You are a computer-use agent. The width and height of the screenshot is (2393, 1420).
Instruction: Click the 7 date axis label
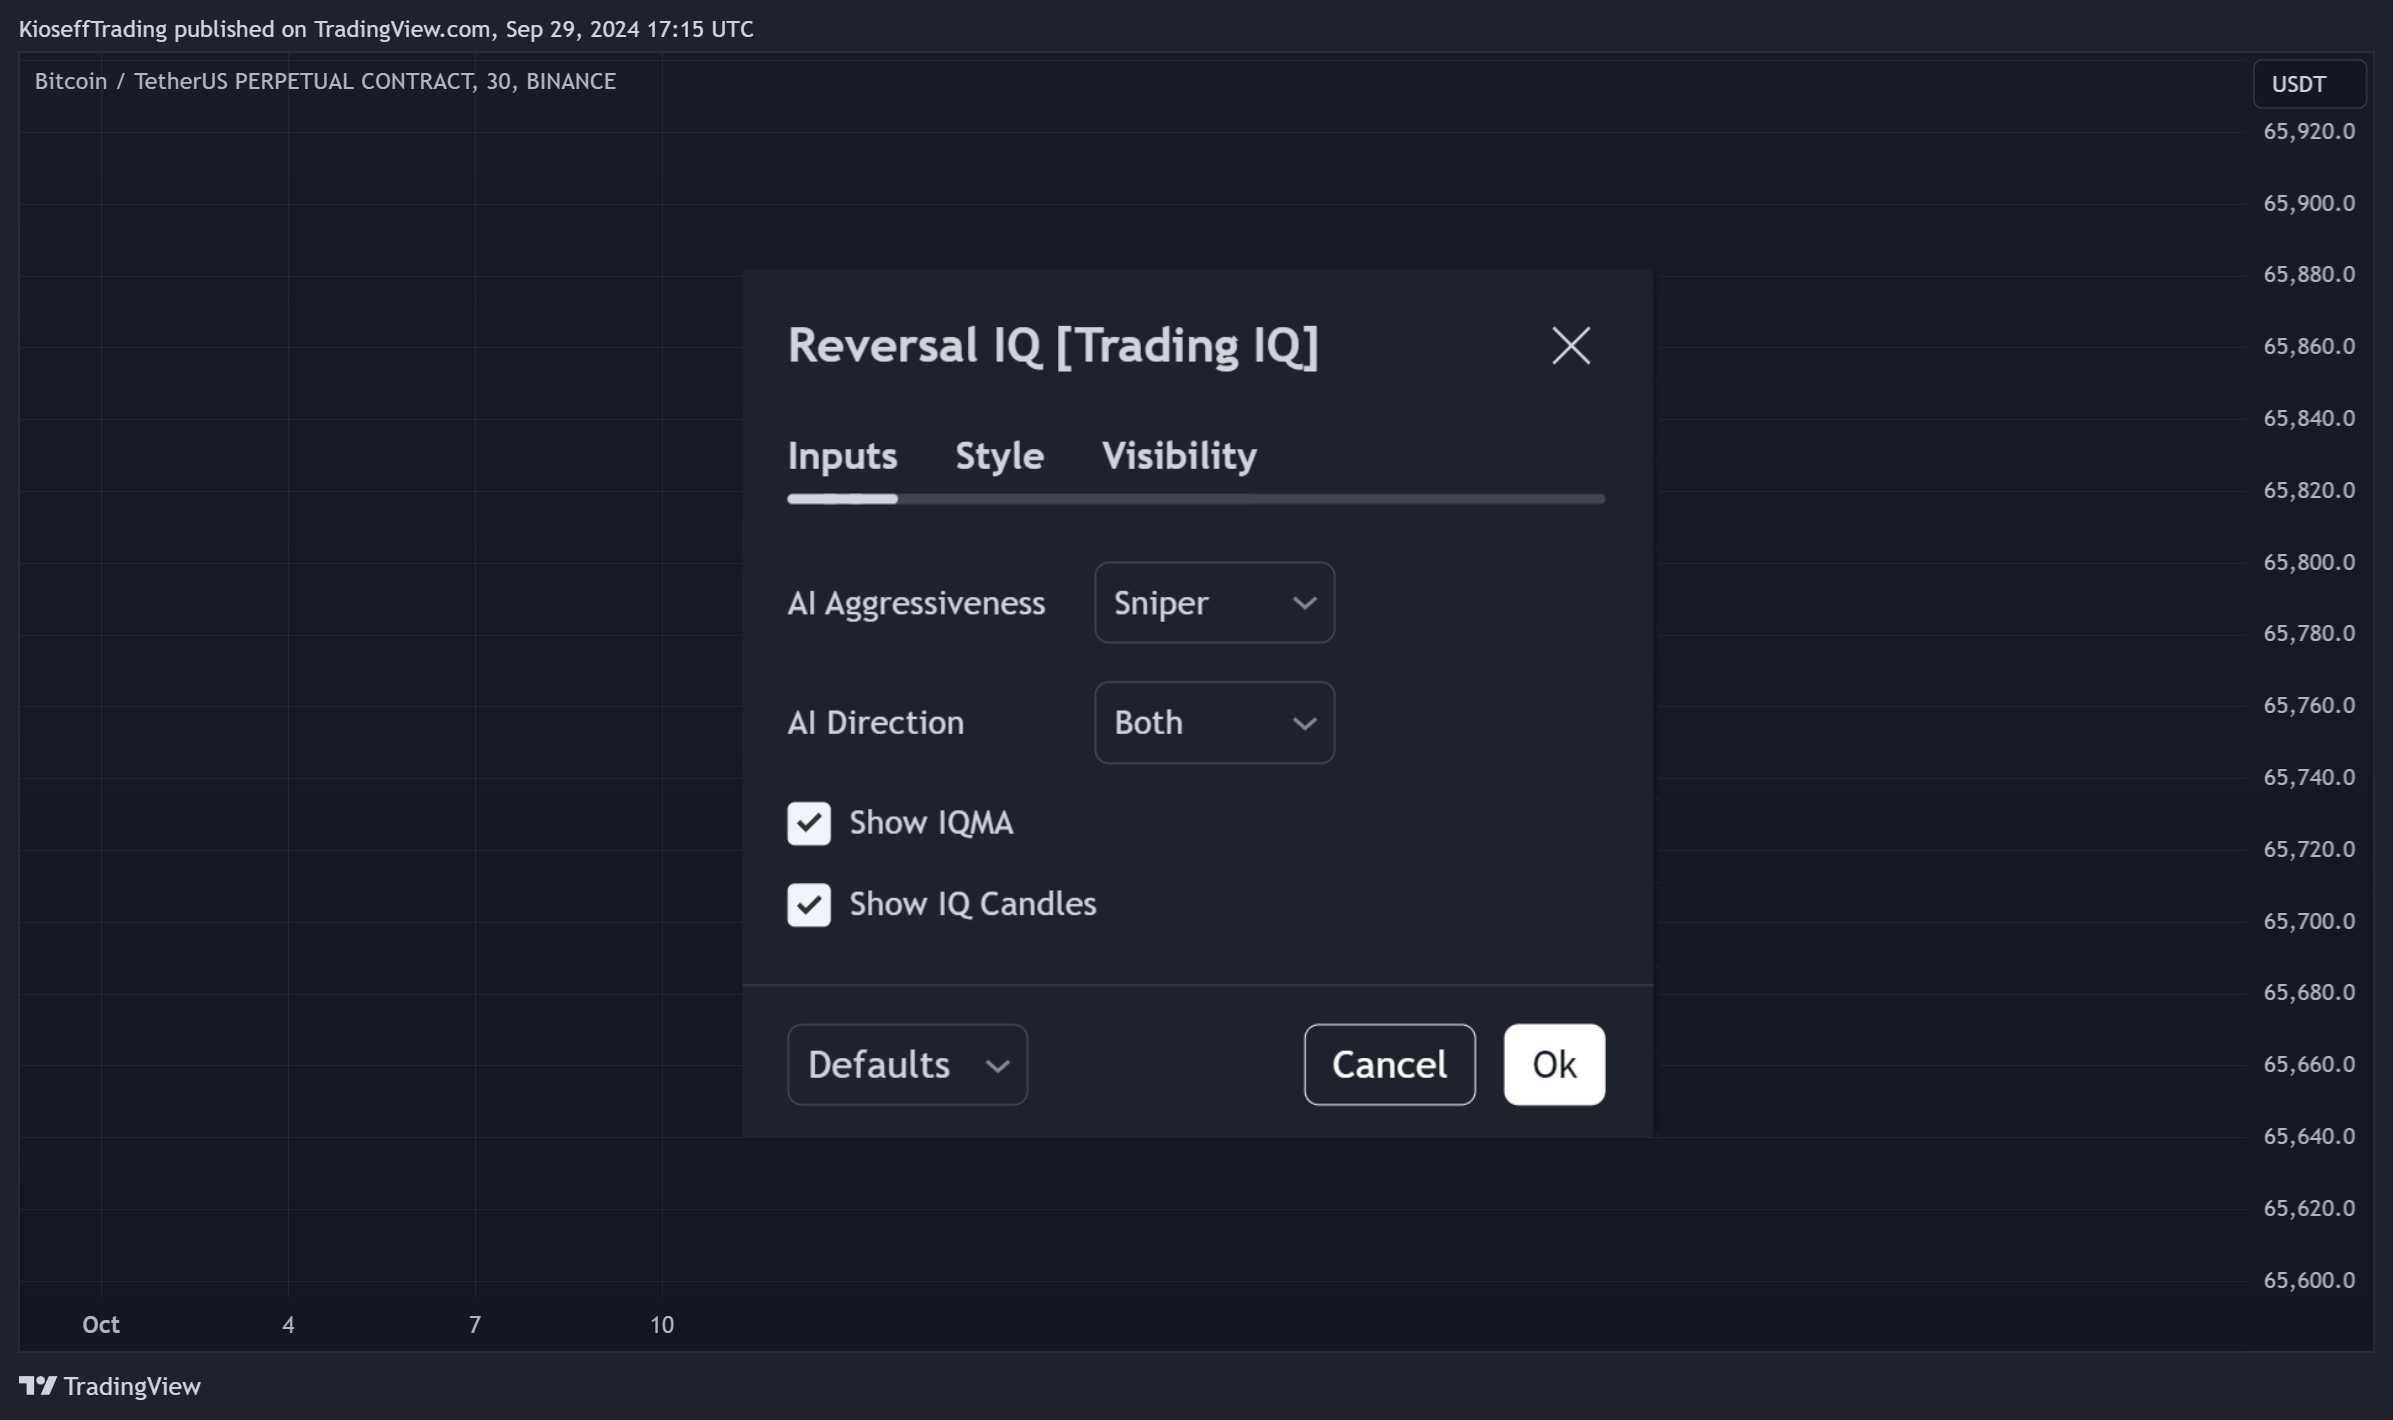pyautogui.click(x=475, y=1325)
